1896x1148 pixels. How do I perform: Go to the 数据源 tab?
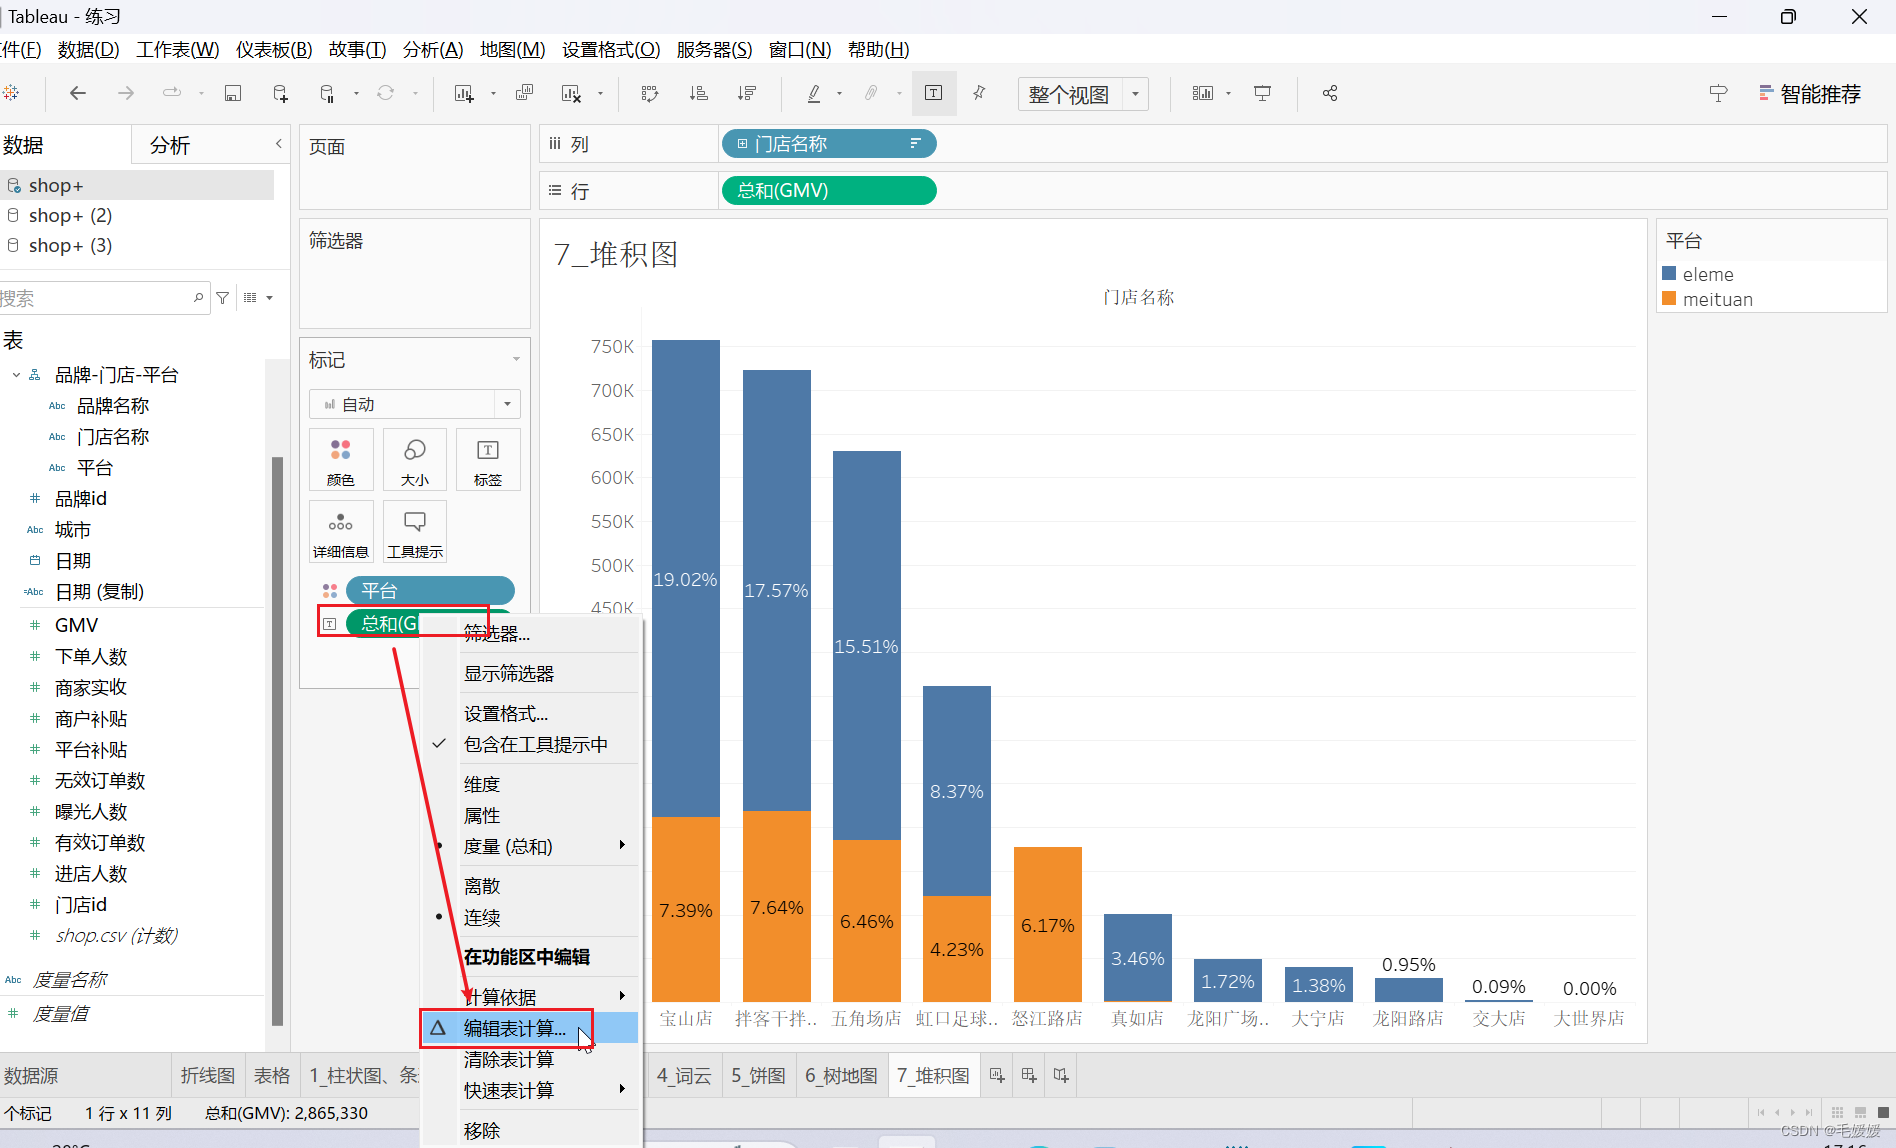32,1075
